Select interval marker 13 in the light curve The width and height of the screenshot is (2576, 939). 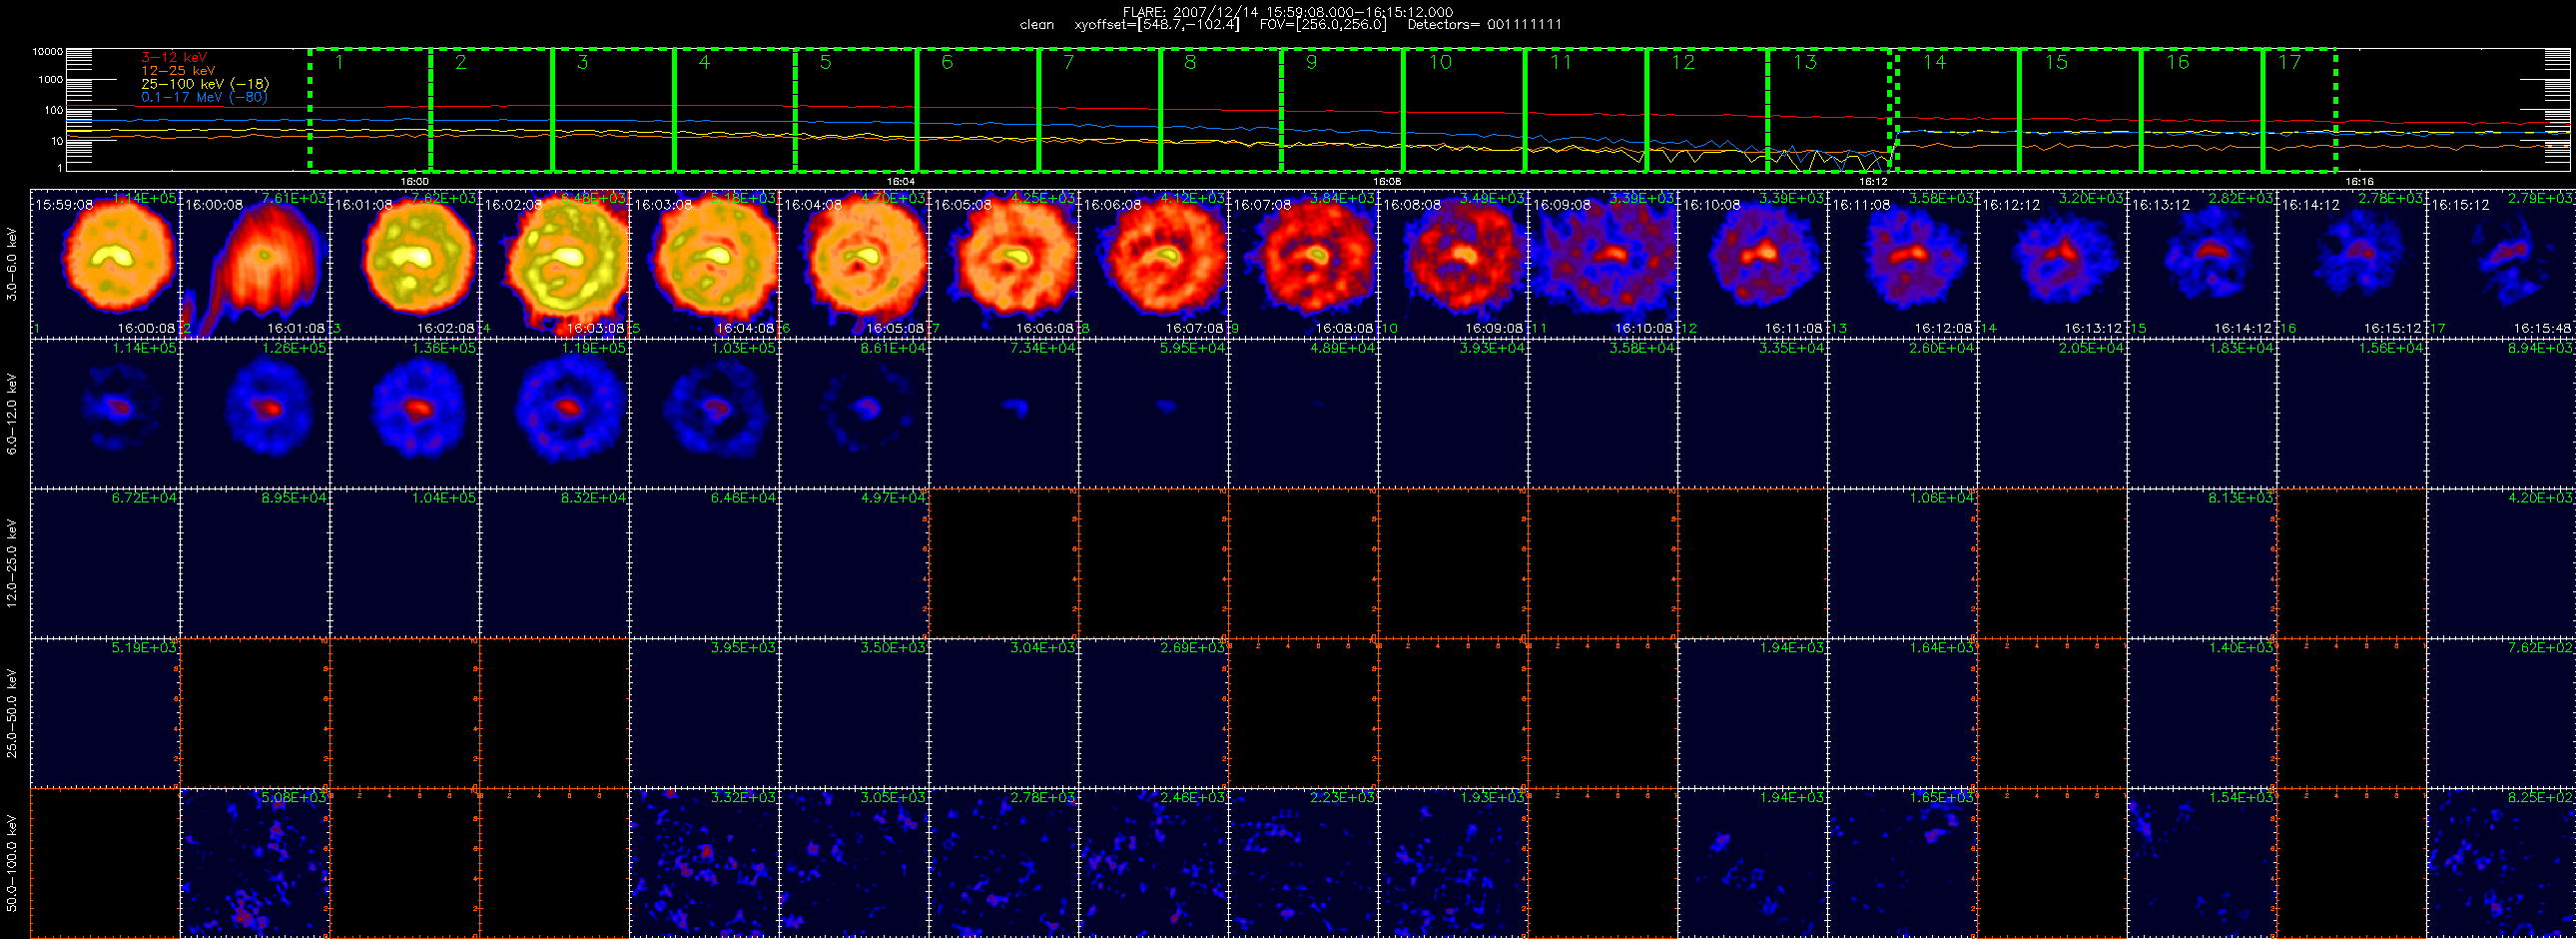1804,63
